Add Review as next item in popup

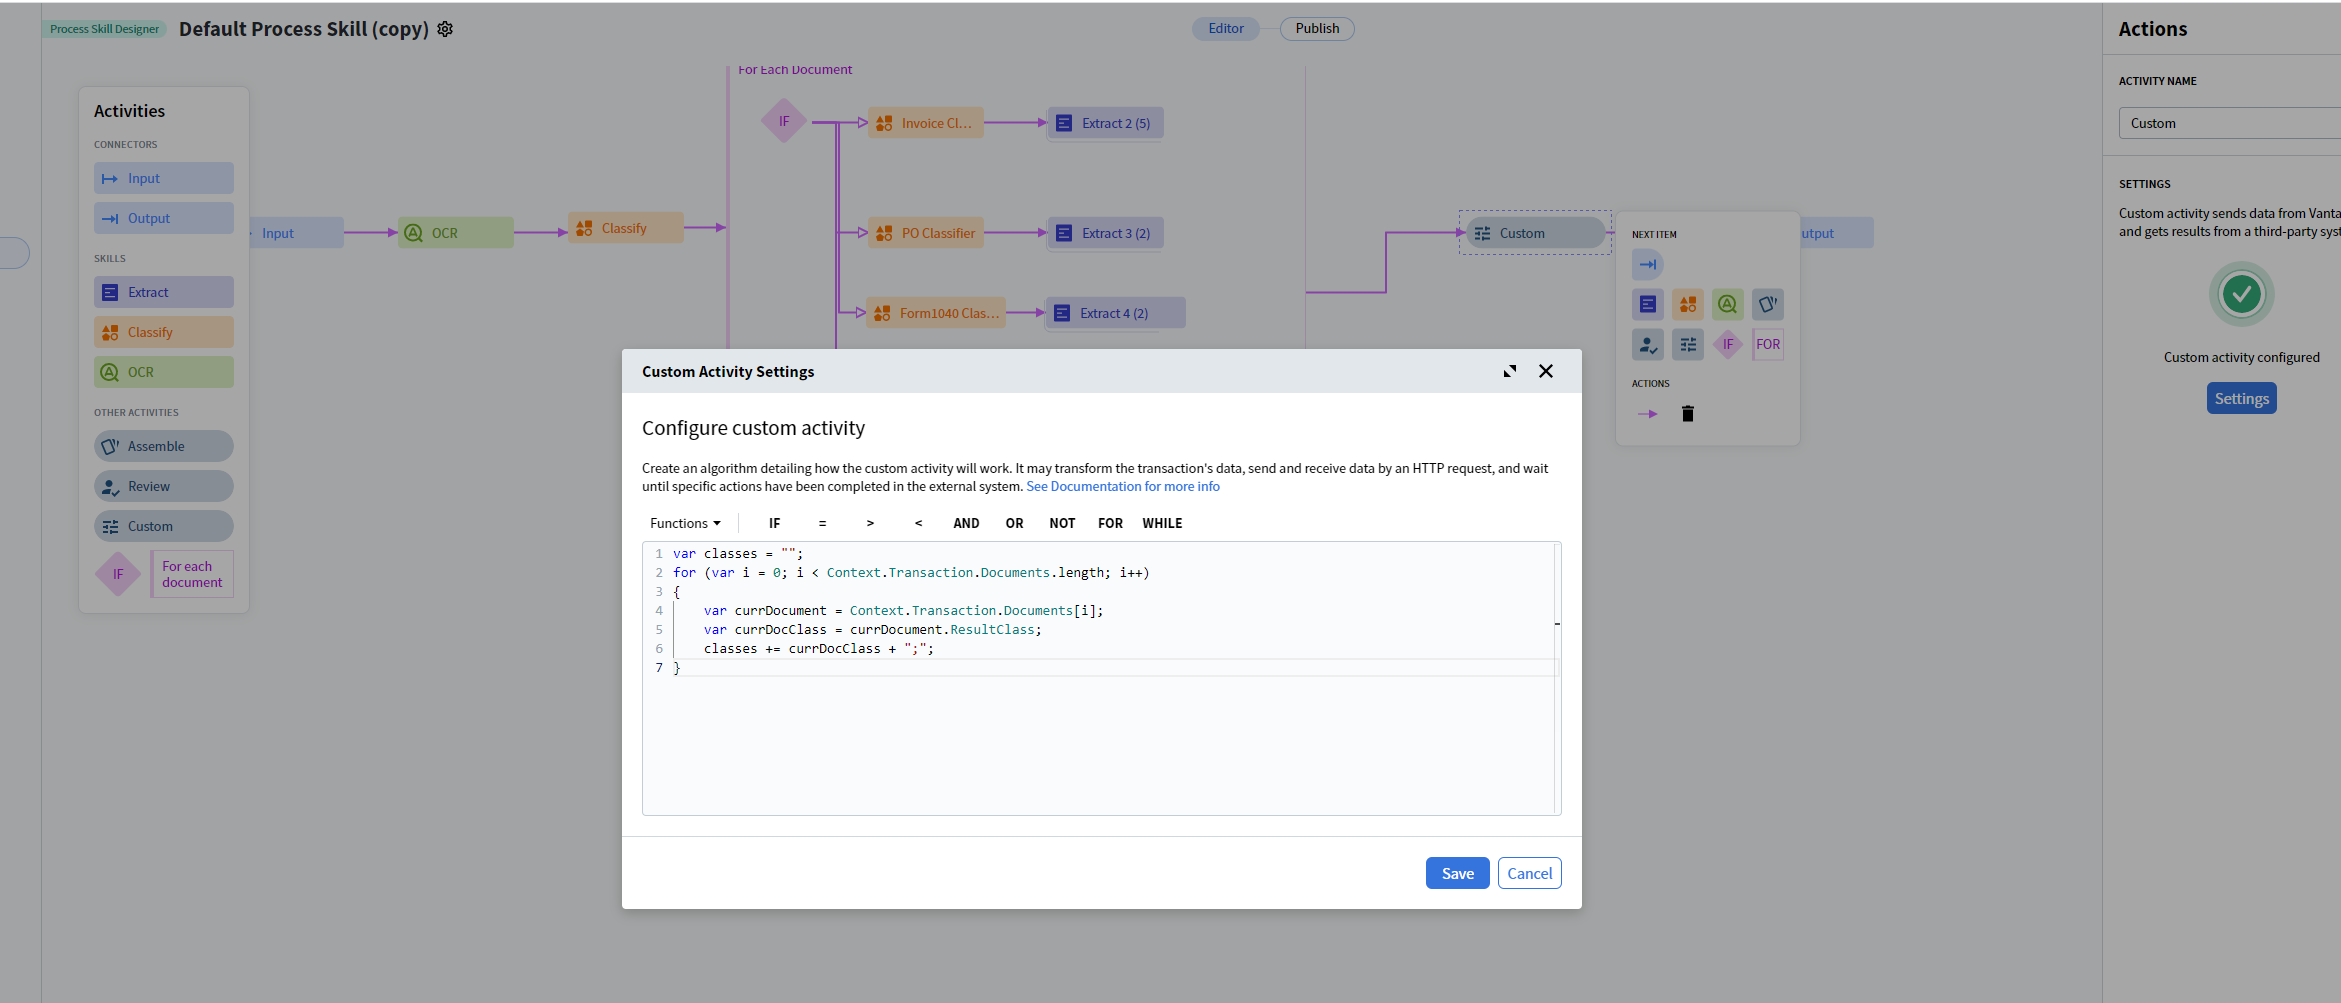click(x=1647, y=344)
